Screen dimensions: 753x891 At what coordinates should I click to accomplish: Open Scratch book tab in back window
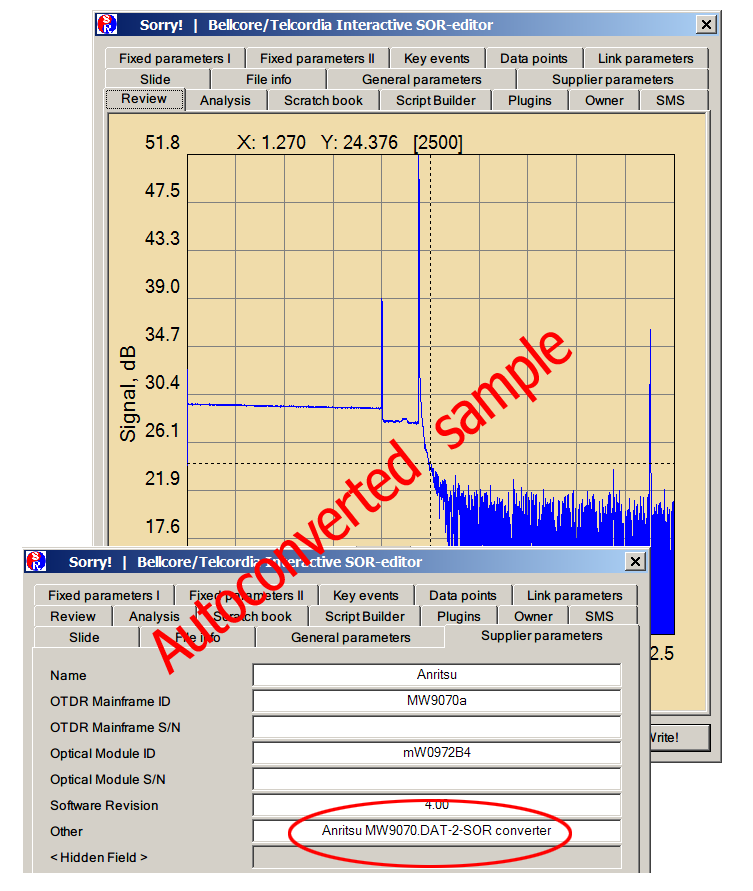pos(323,101)
